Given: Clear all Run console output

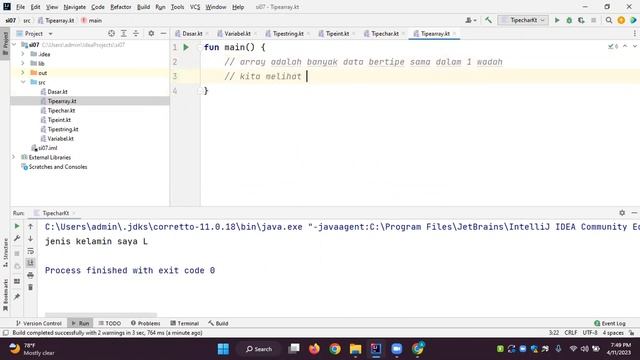Looking at the screenshot, I should tap(30, 287).
